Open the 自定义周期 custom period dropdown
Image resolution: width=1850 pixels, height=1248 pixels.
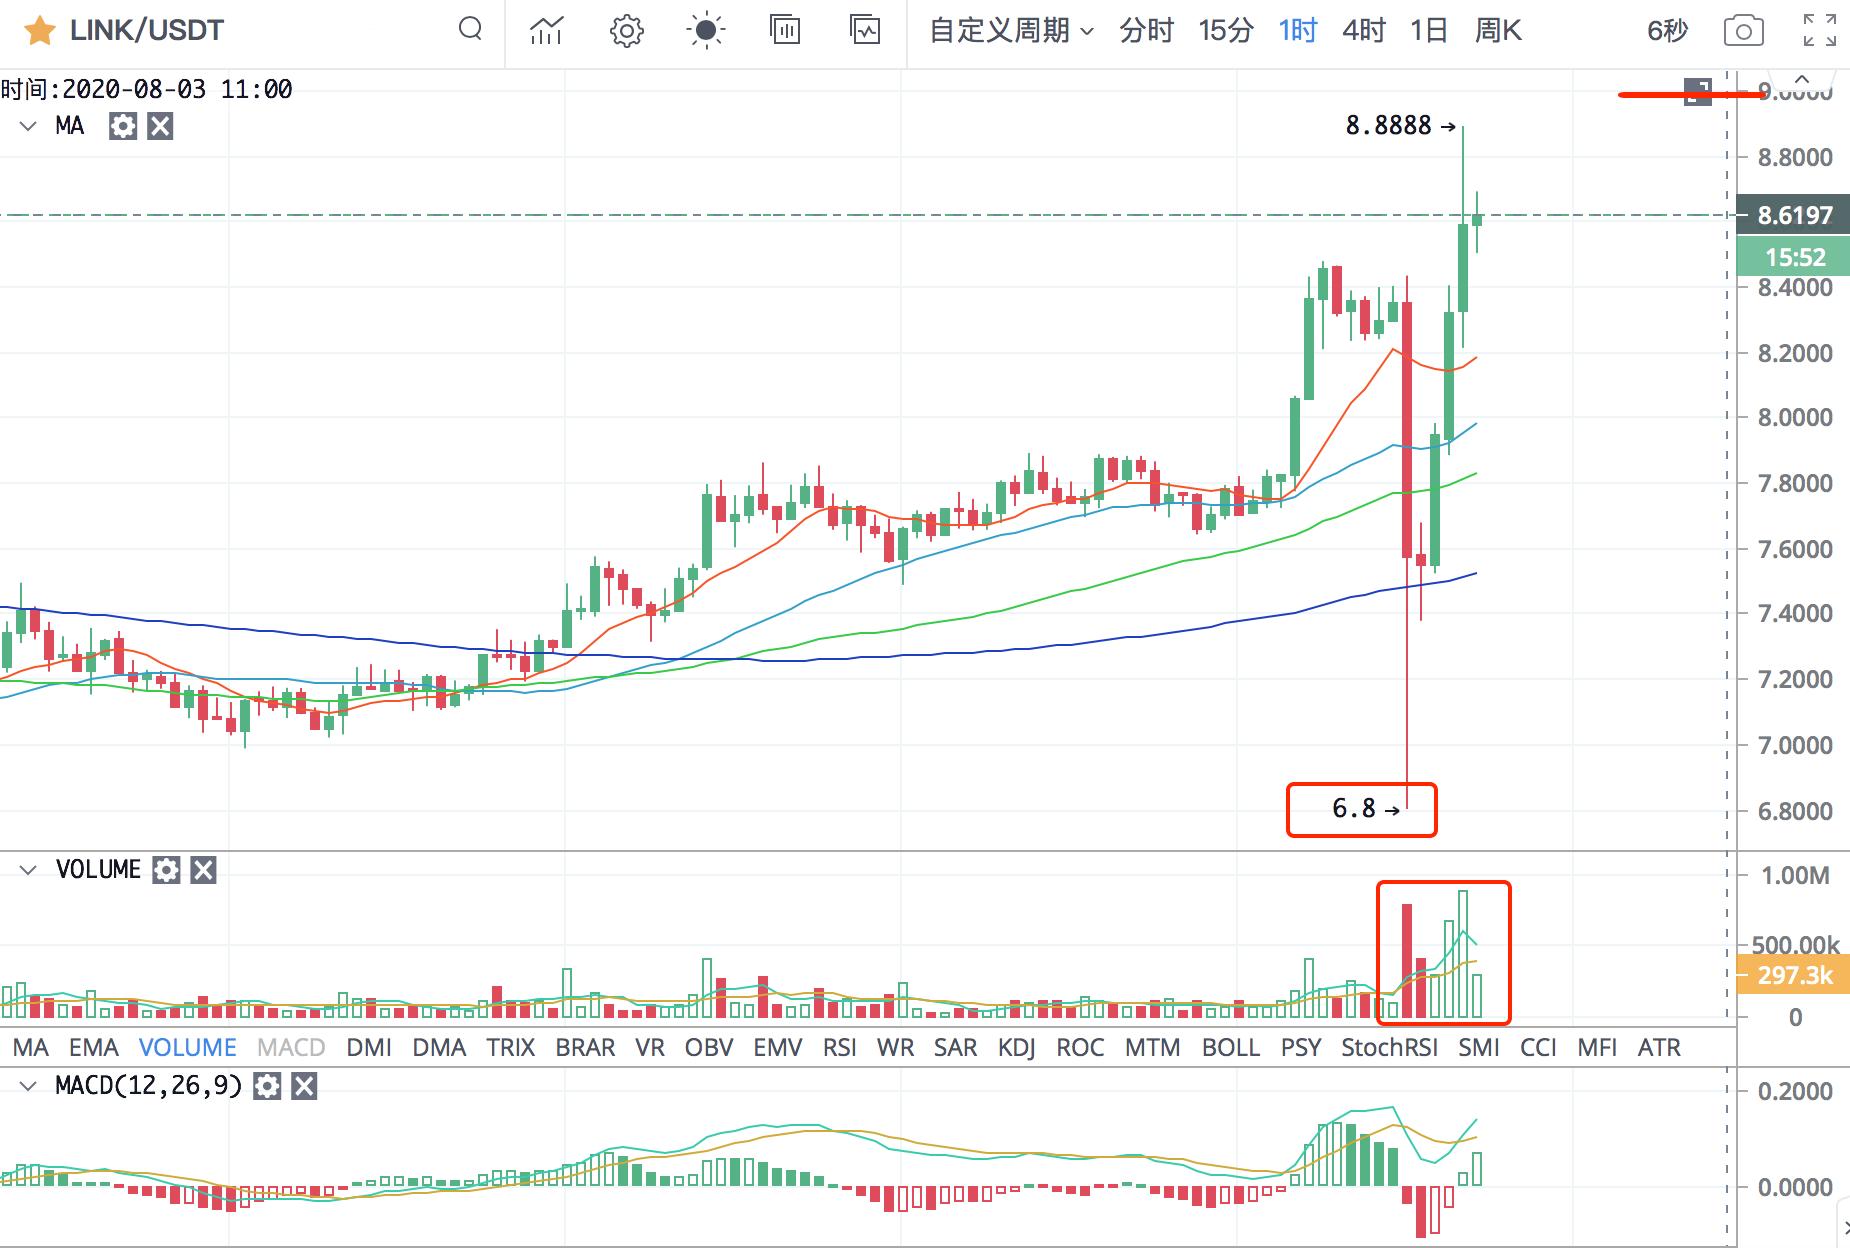point(1011,31)
